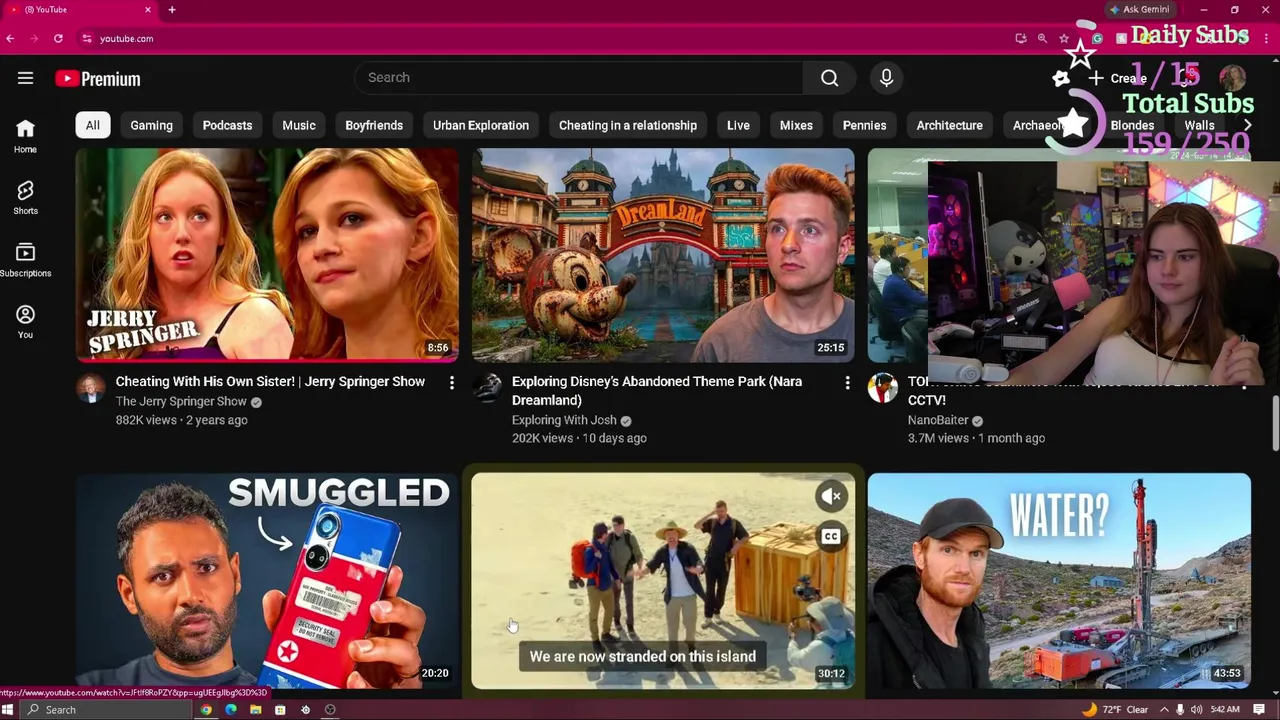Screen dimensions: 1280x720
Task: Select Cheating in a relationship chip
Action: [x=628, y=125]
